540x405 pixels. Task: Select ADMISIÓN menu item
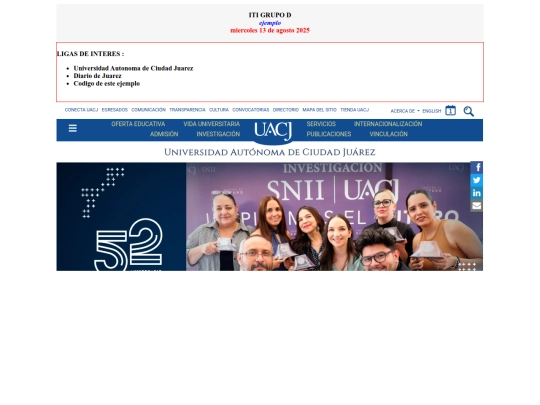pos(164,134)
